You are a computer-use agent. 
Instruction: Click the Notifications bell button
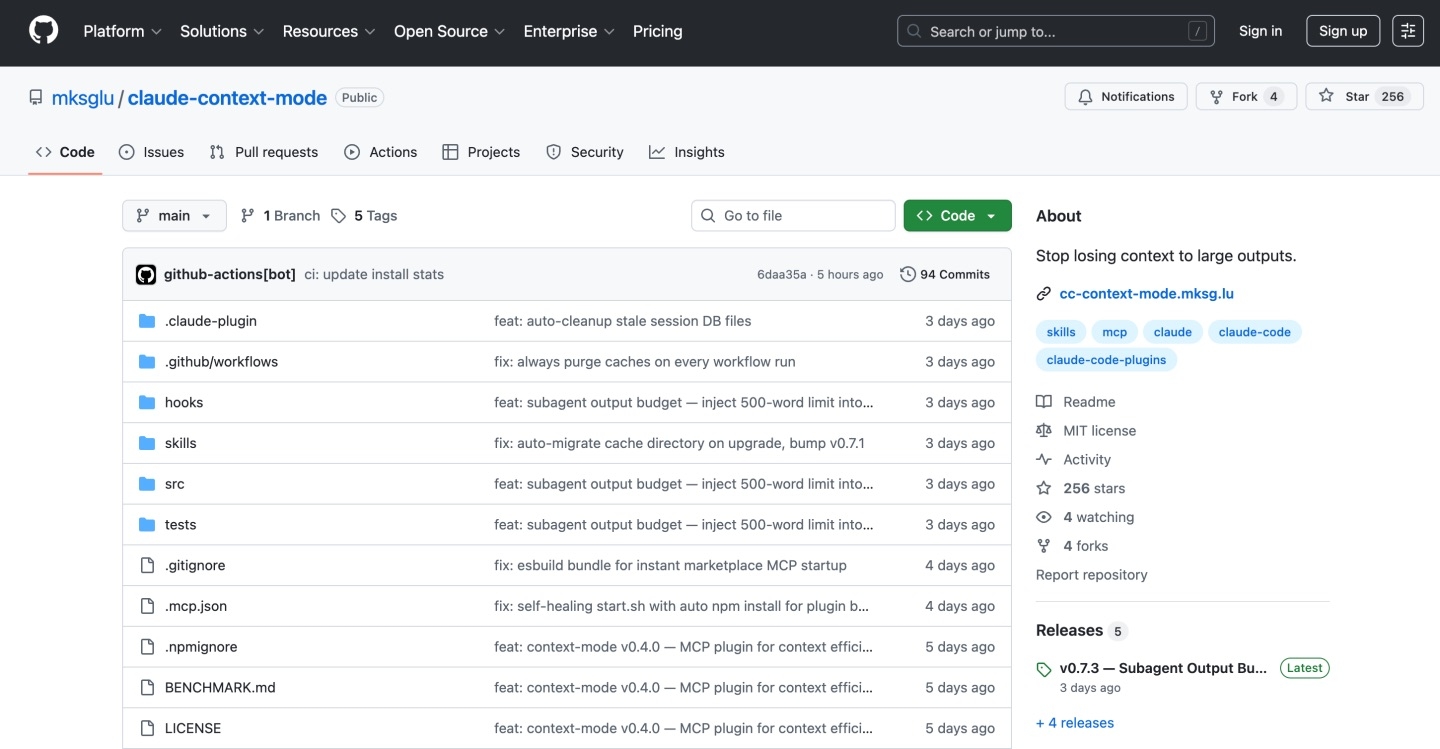coord(1126,97)
